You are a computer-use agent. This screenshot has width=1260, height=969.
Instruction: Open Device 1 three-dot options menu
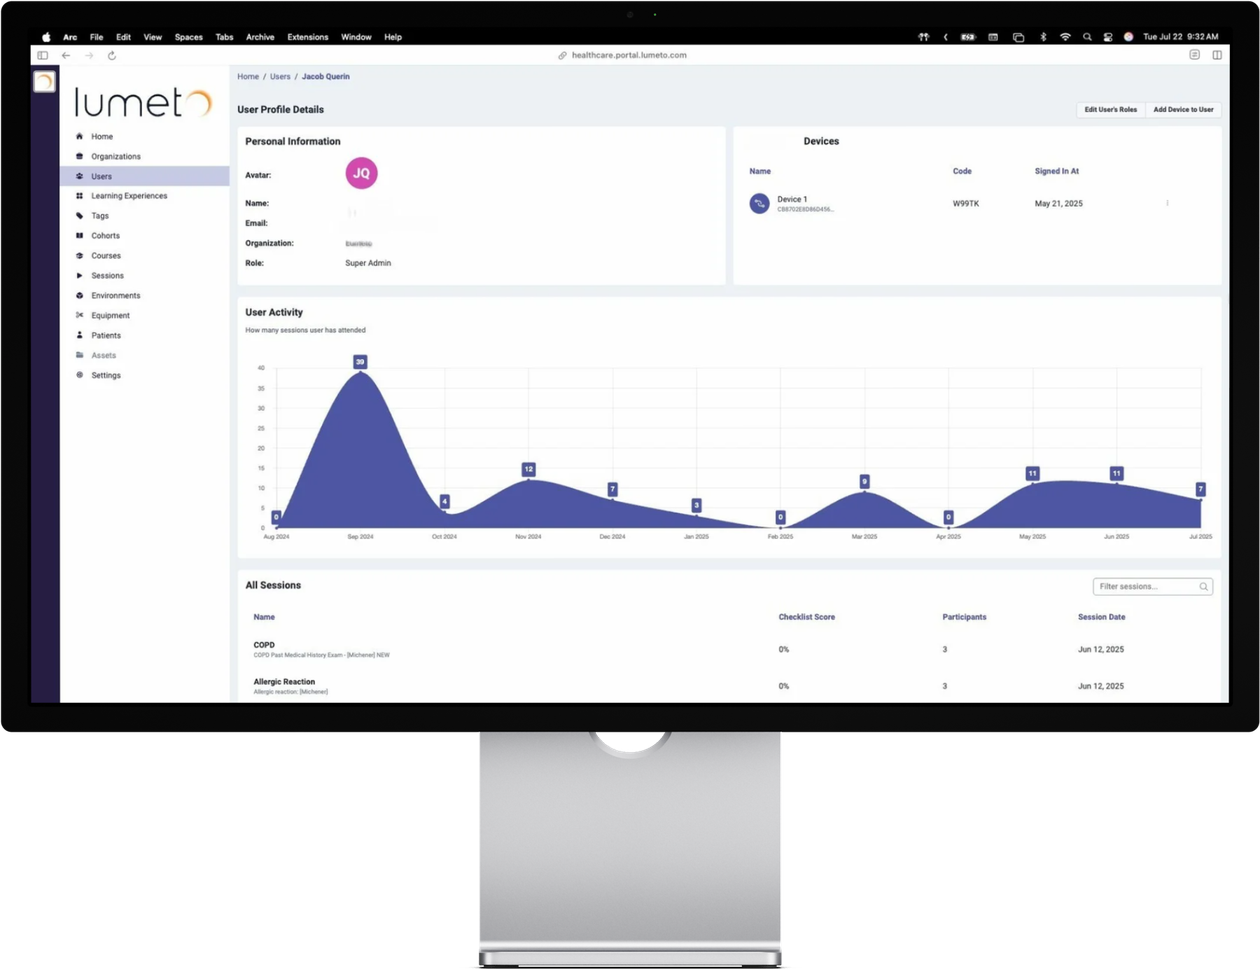[1167, 204]
